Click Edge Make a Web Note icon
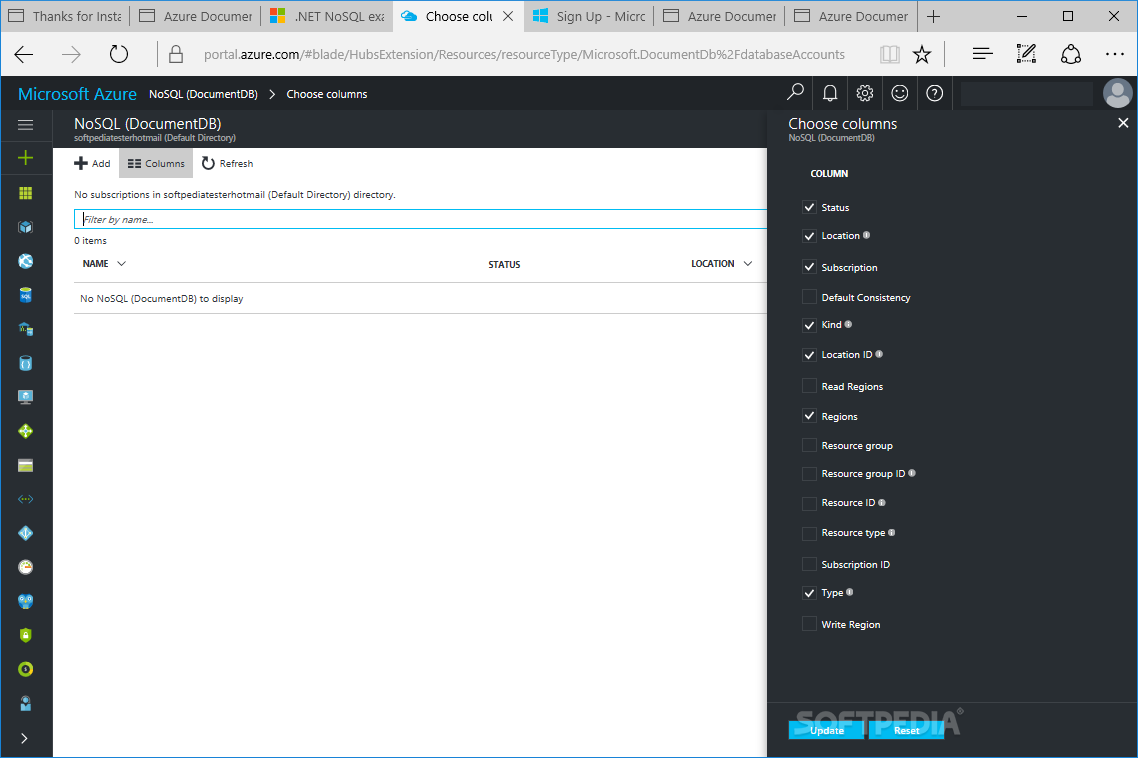Viewport: 1138px width, 758px height. pyautogui.click(x=1026, y=54)
